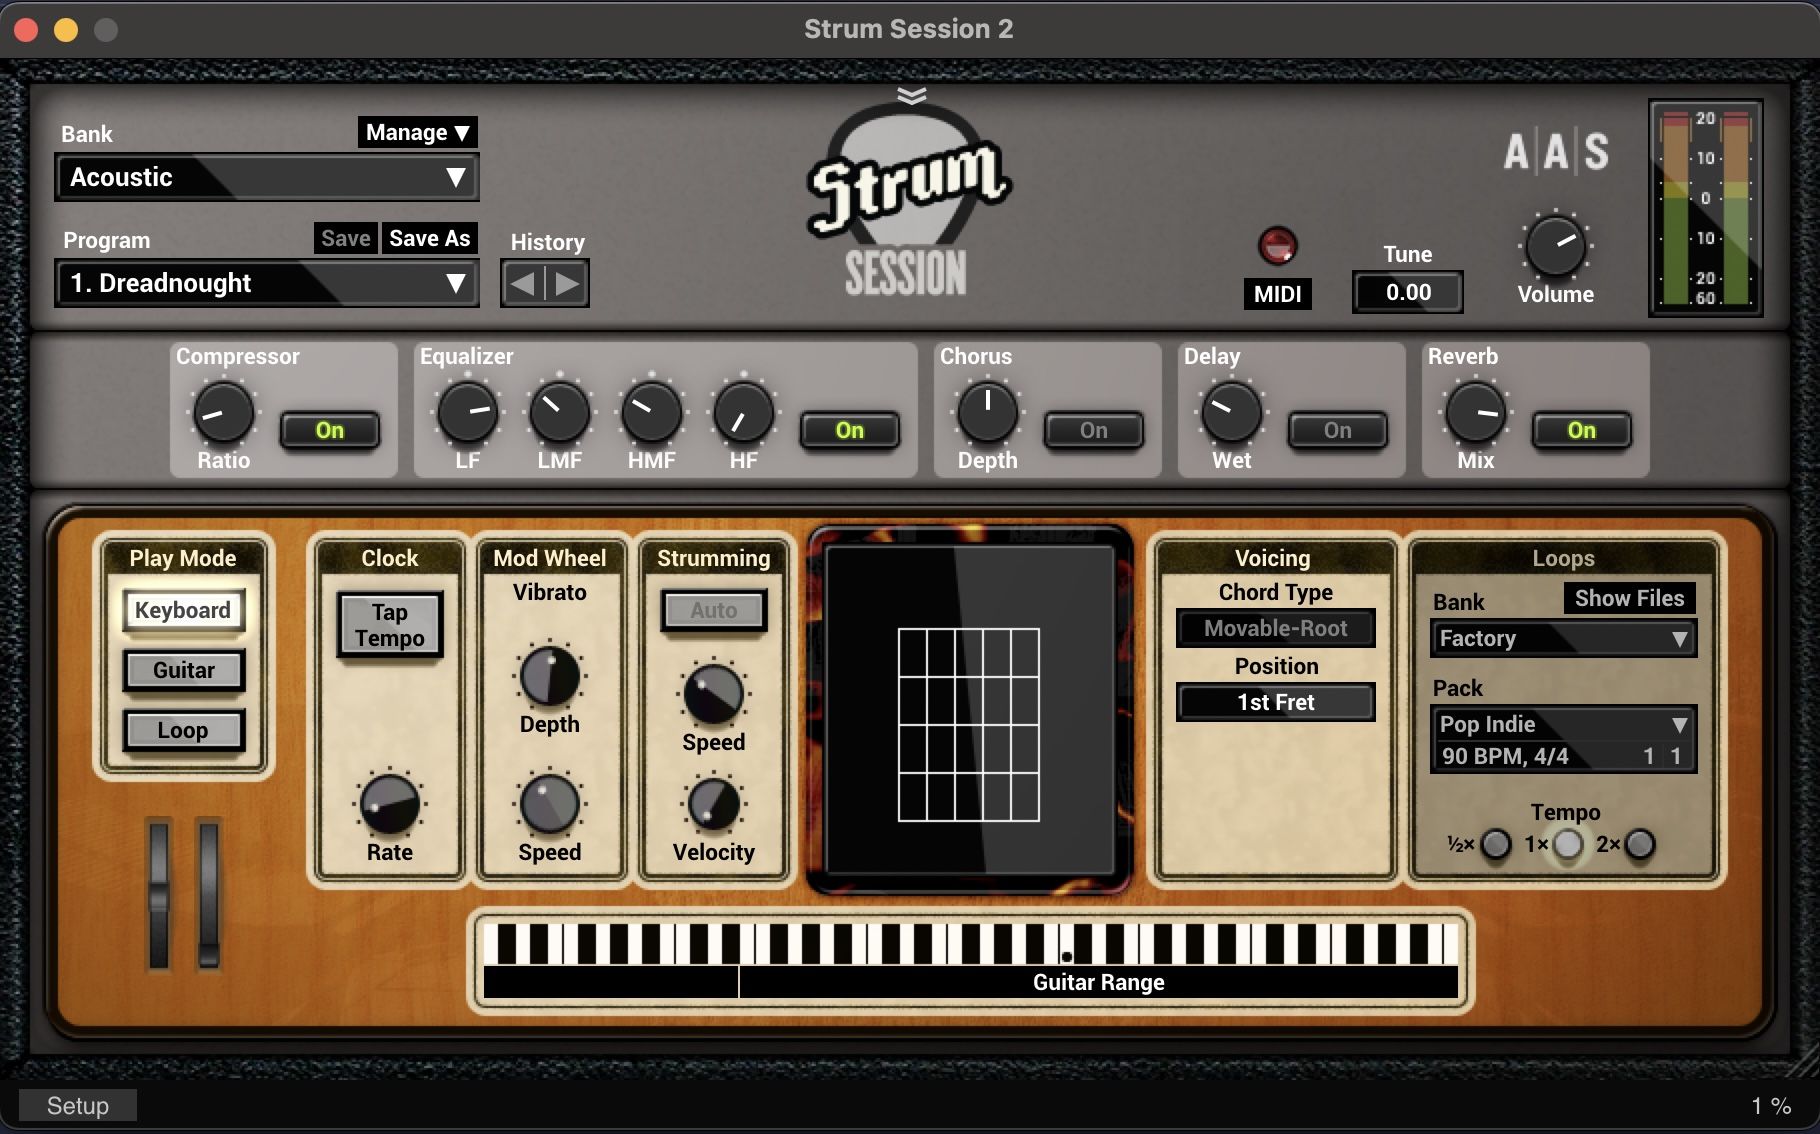The height and width of the screenshot is (1134, 1820).
Task: Click the 90 BPM, 4/4 loop info
Action: click(1505, 756)
